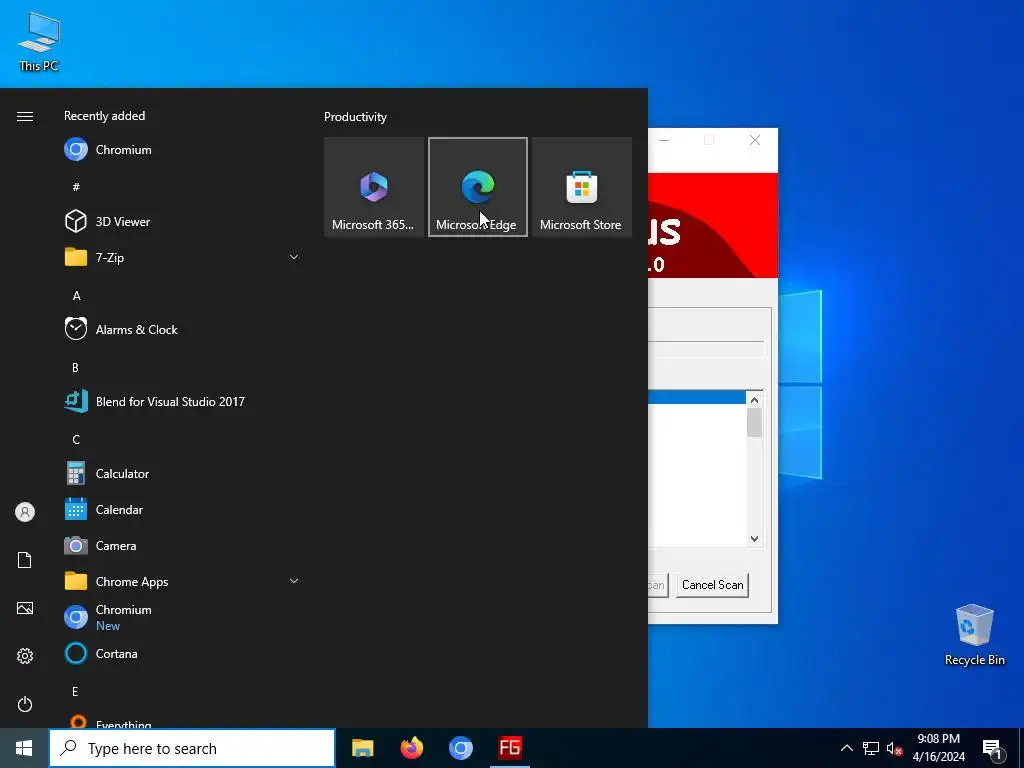Click the clock and date in taskbar
This screenshot has height=768, width=1024.
pos(938,748)
